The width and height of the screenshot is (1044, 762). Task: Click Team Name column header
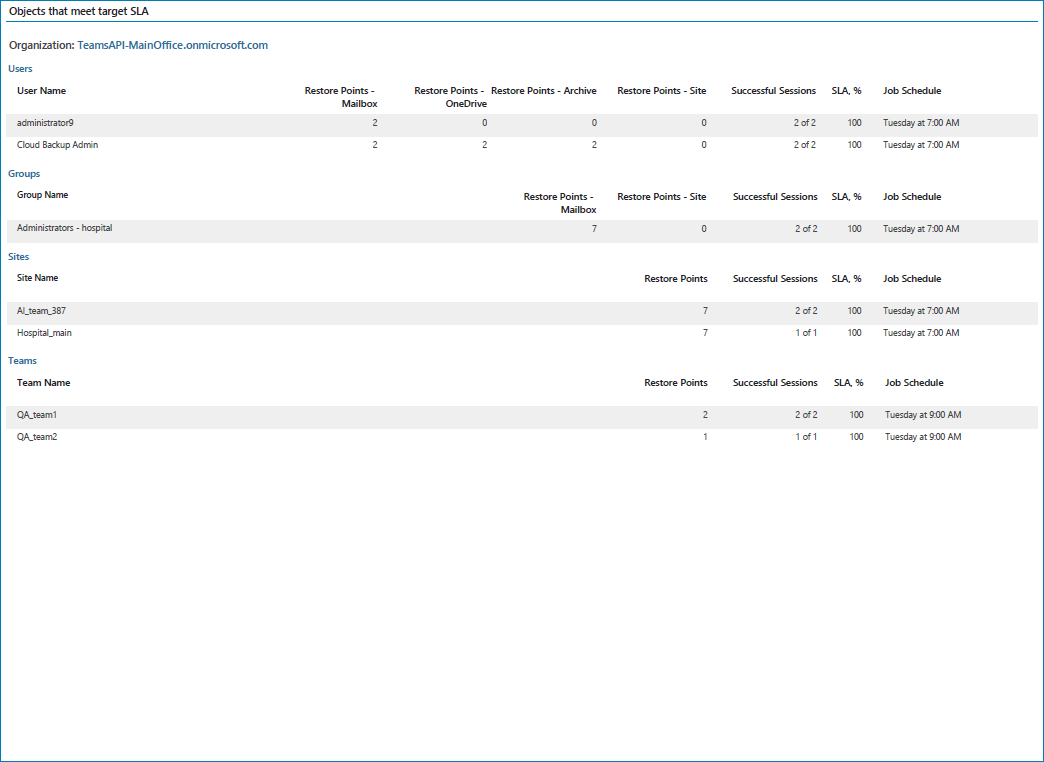click(x=43, y=382)
